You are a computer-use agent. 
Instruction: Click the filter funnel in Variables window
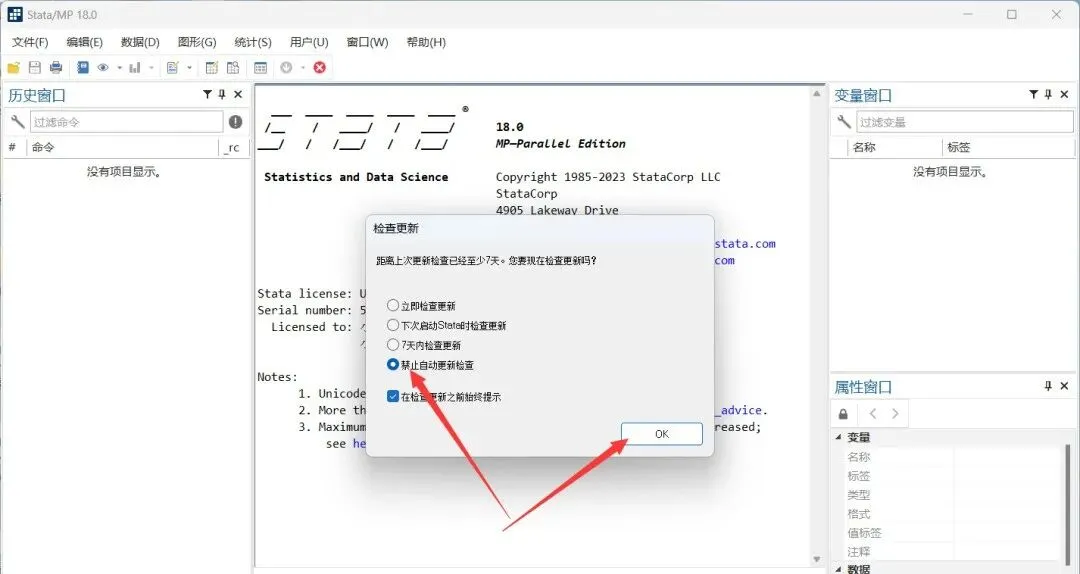[x=1034, y=94]
